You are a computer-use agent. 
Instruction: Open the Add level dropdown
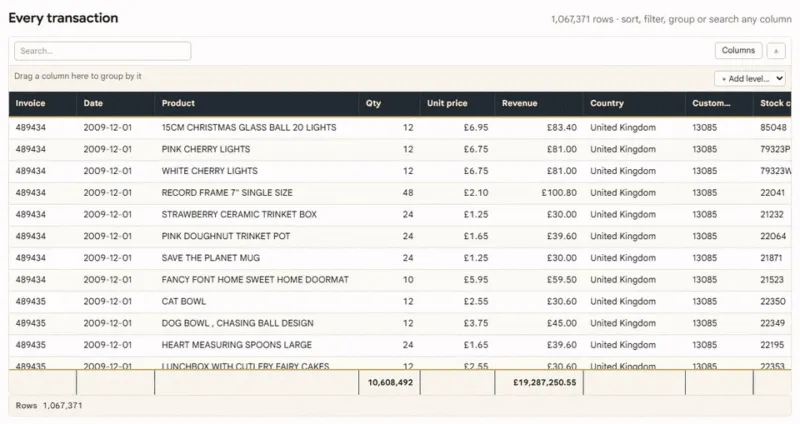point(750,79)
